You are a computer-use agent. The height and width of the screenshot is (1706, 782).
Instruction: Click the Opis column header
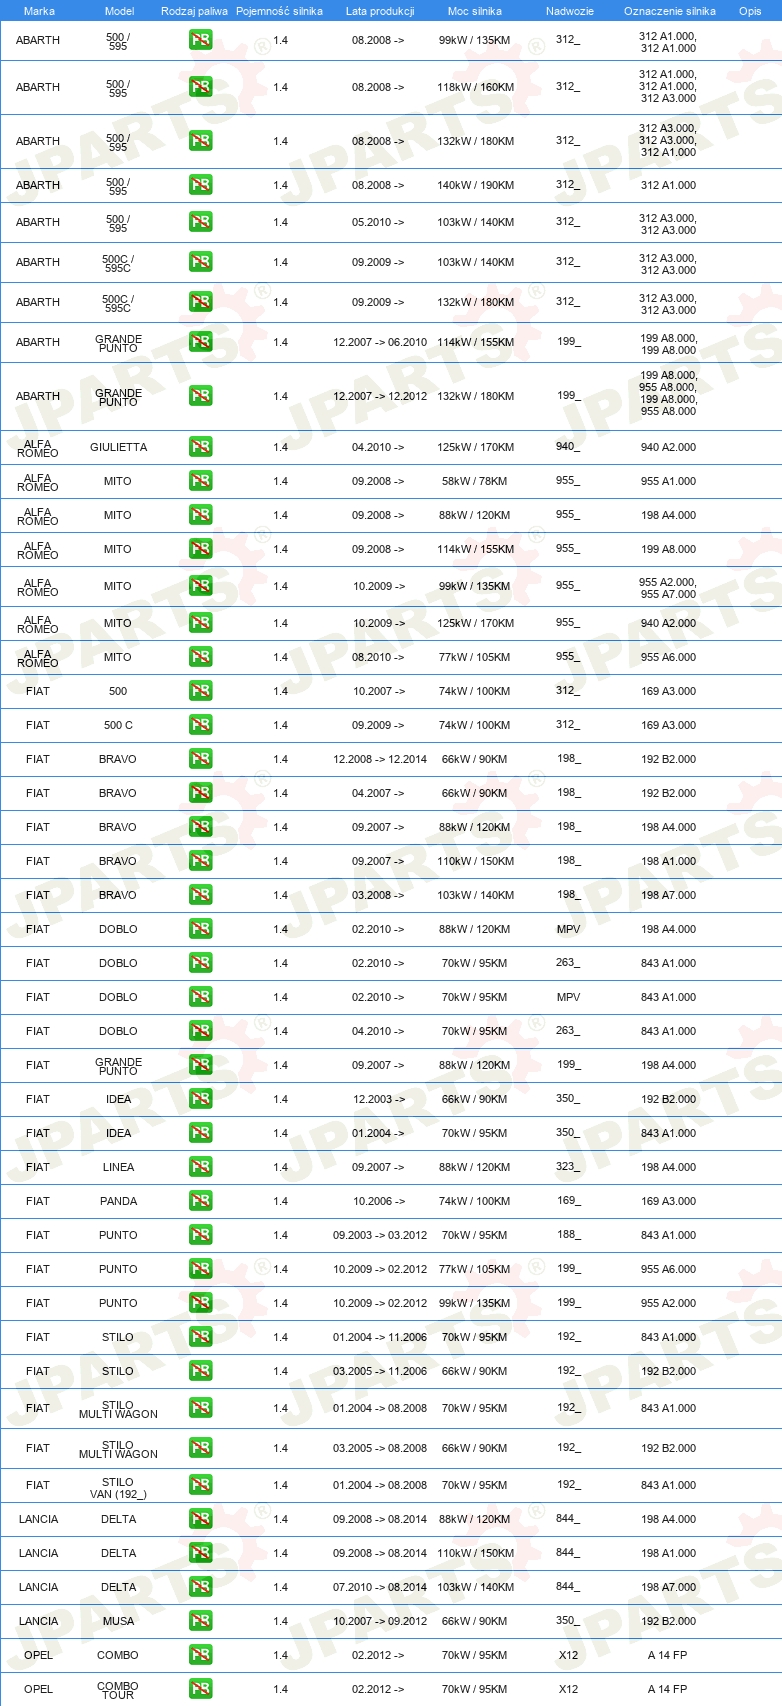[x=750, y=11]
